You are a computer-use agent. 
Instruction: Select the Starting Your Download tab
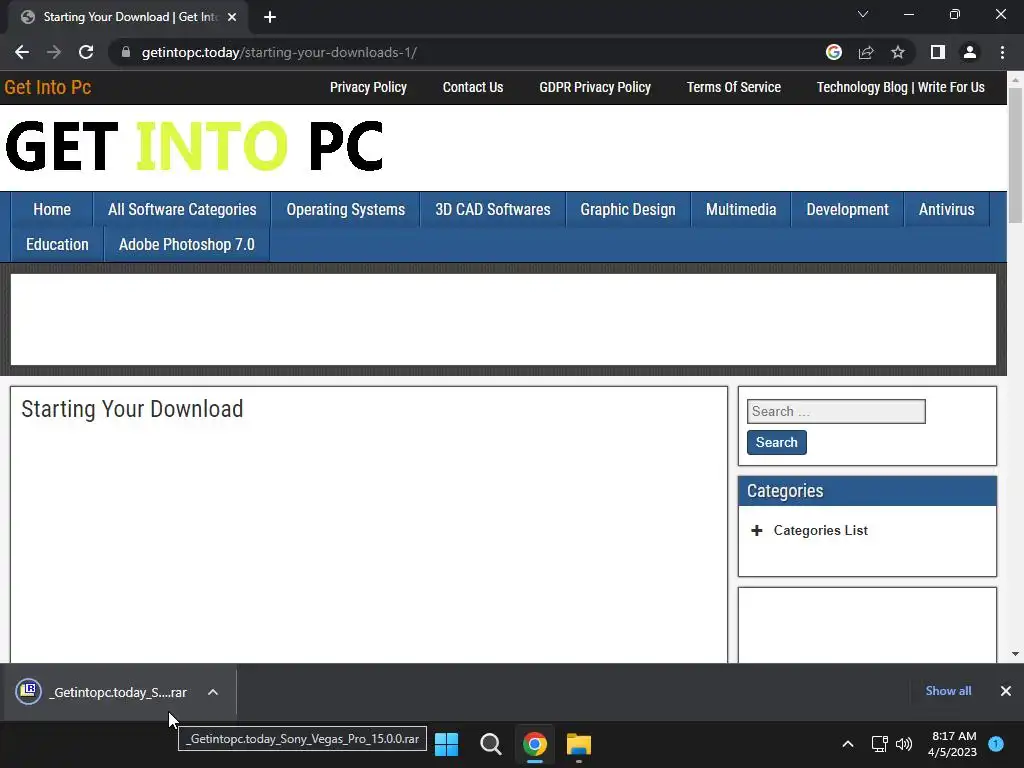click(x=129, y=17)
